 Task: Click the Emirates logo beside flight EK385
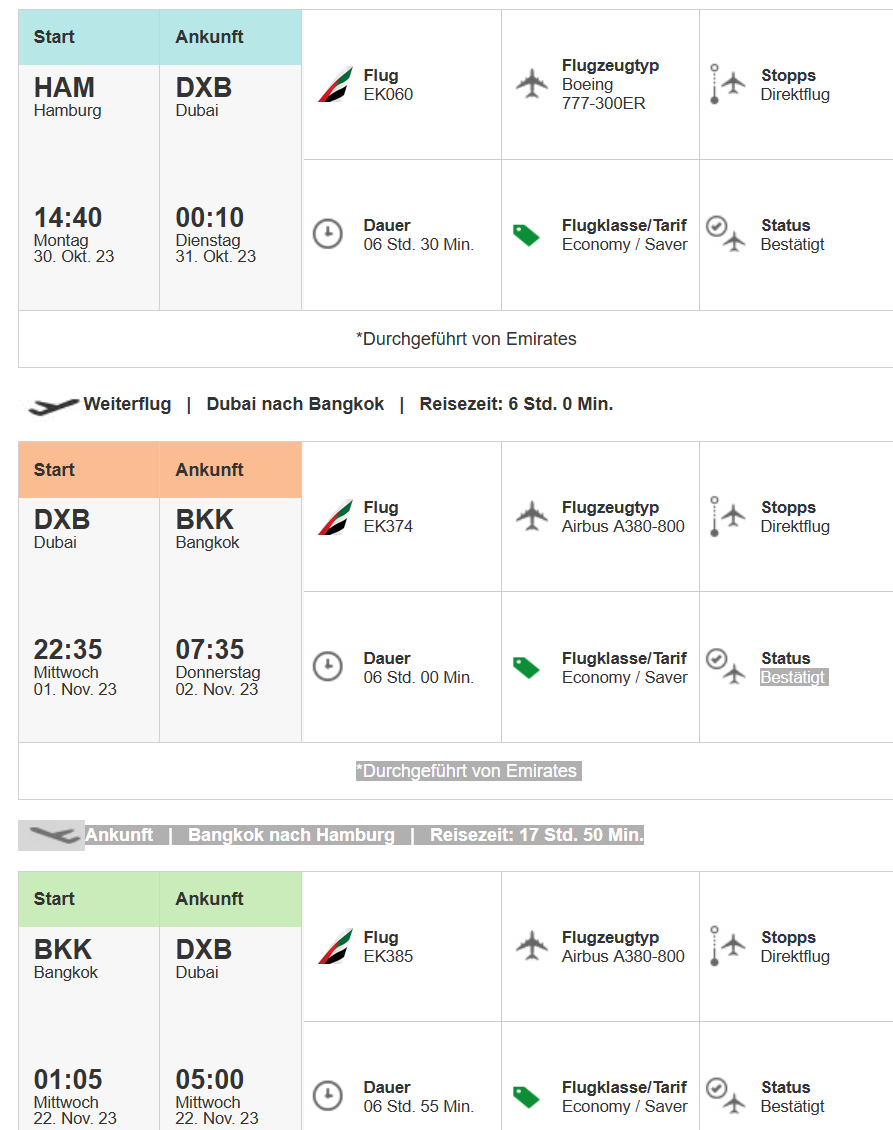click(336, 947)
